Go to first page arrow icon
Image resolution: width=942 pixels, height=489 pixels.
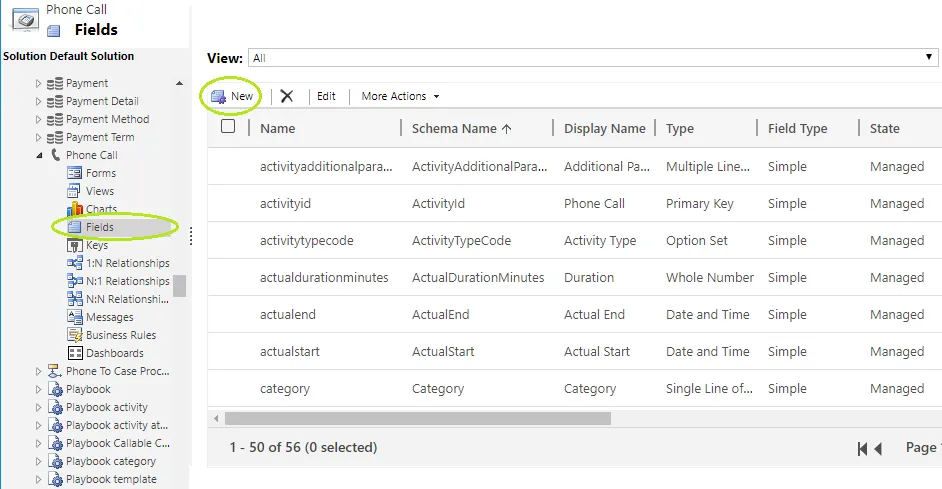click(862, 448)
